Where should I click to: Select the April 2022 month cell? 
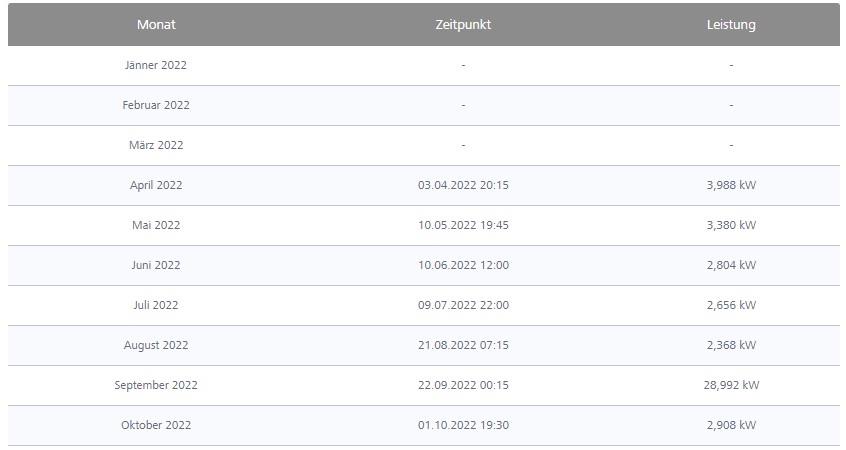point(156,185)
